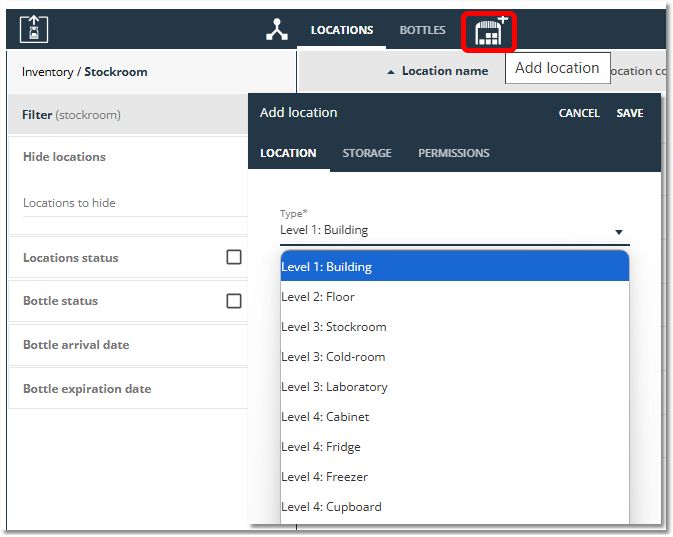This screenshot has width=673, height=537.
Task: Click the Filter (stockroom) header
Action: click(128, 115)
